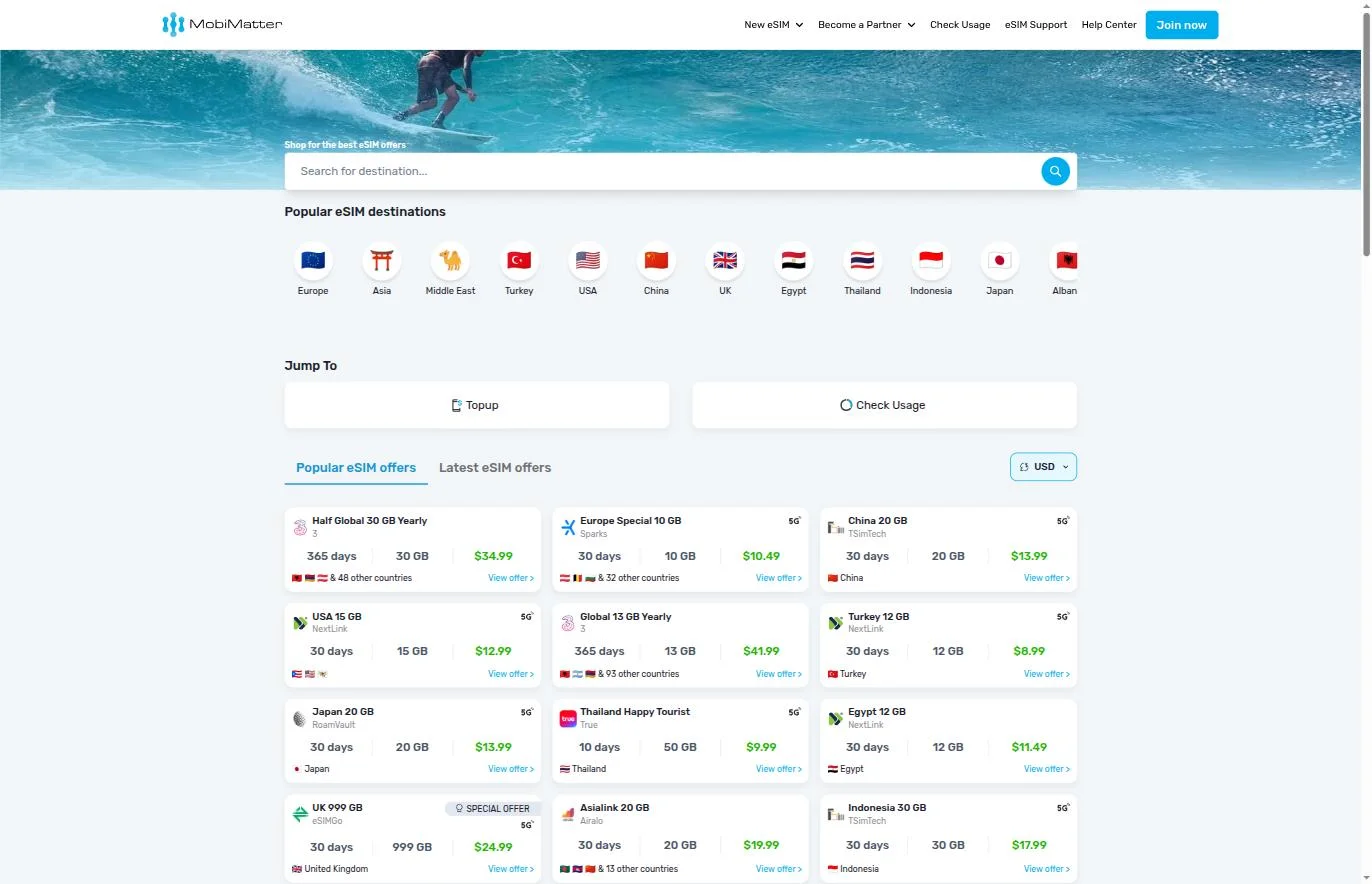1372x884 pixels.
Task: Click the MobiMatter logo
Action: [222, 24]
